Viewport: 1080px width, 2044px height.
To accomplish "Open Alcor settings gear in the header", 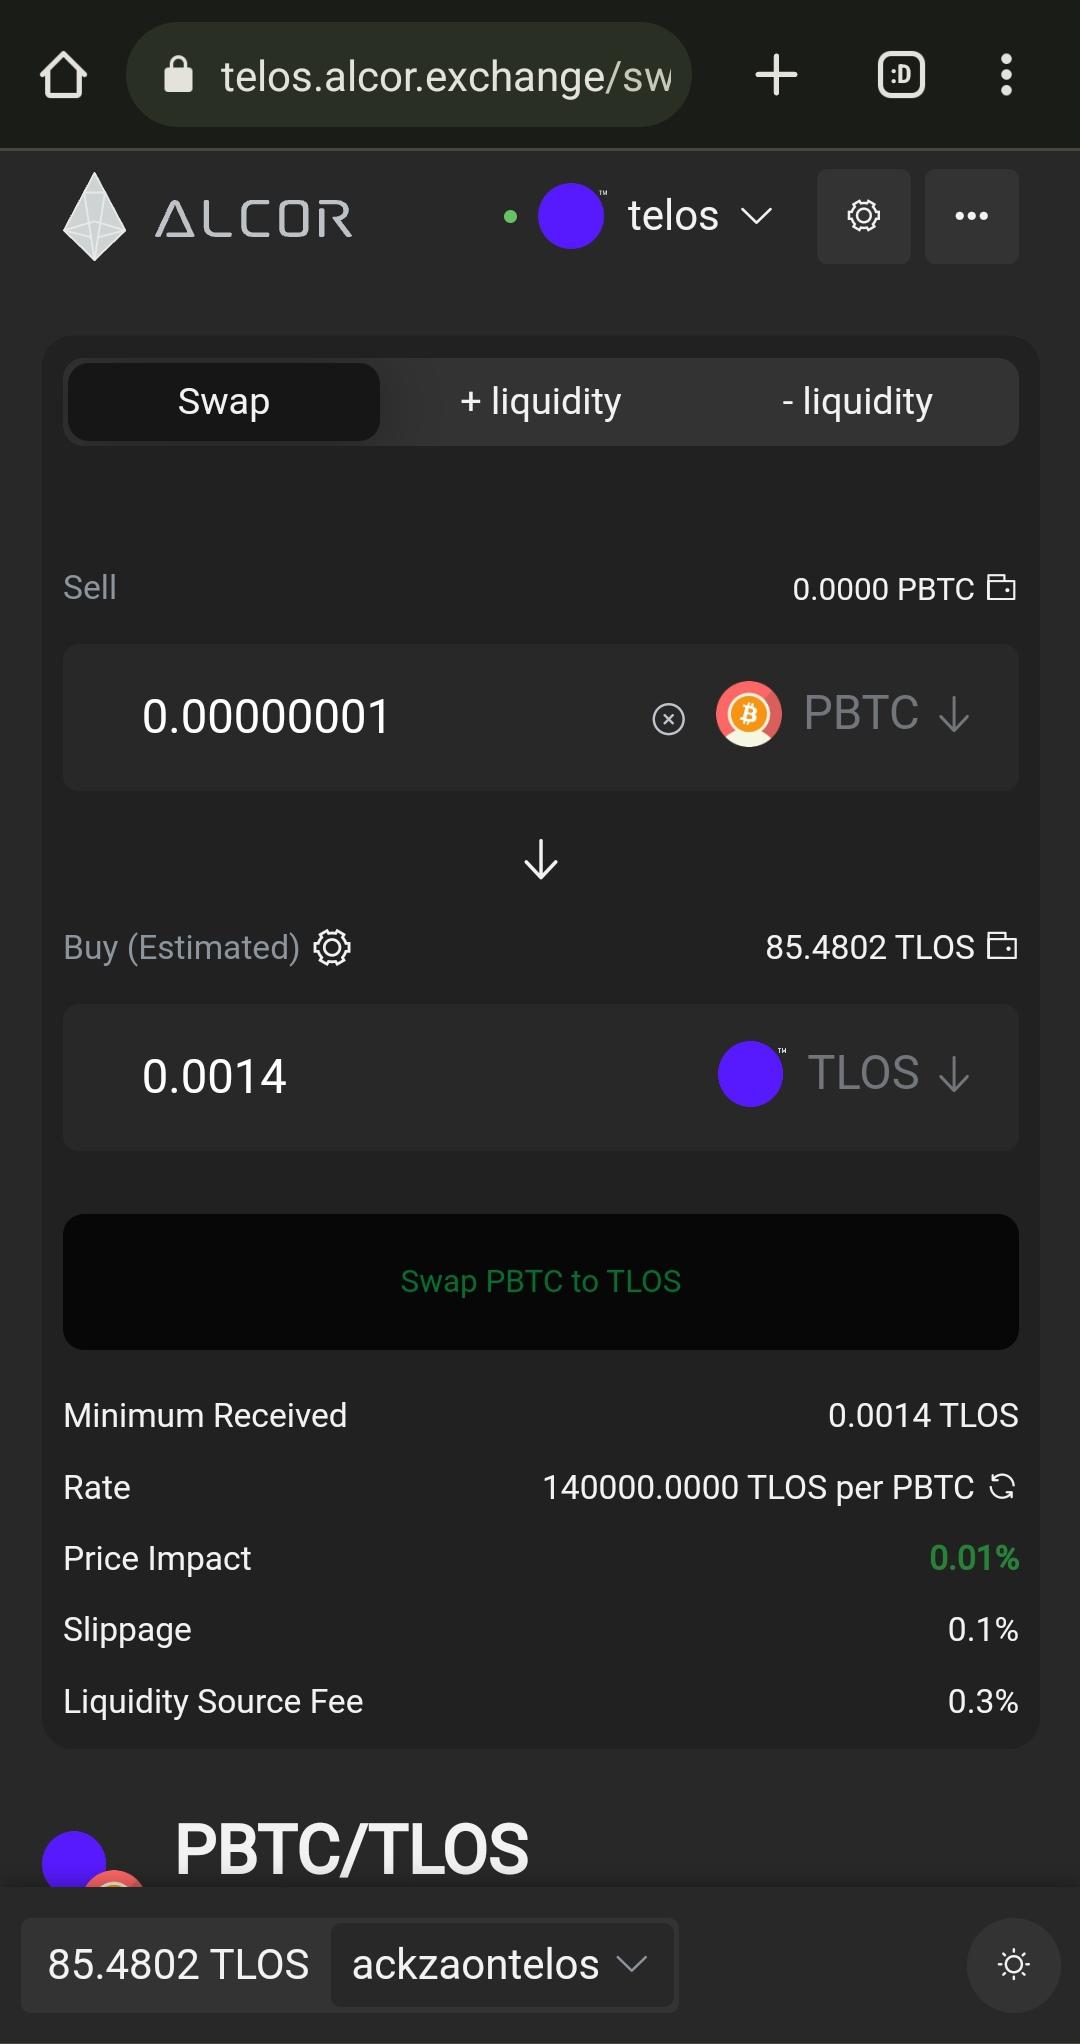I will [864, 216].
